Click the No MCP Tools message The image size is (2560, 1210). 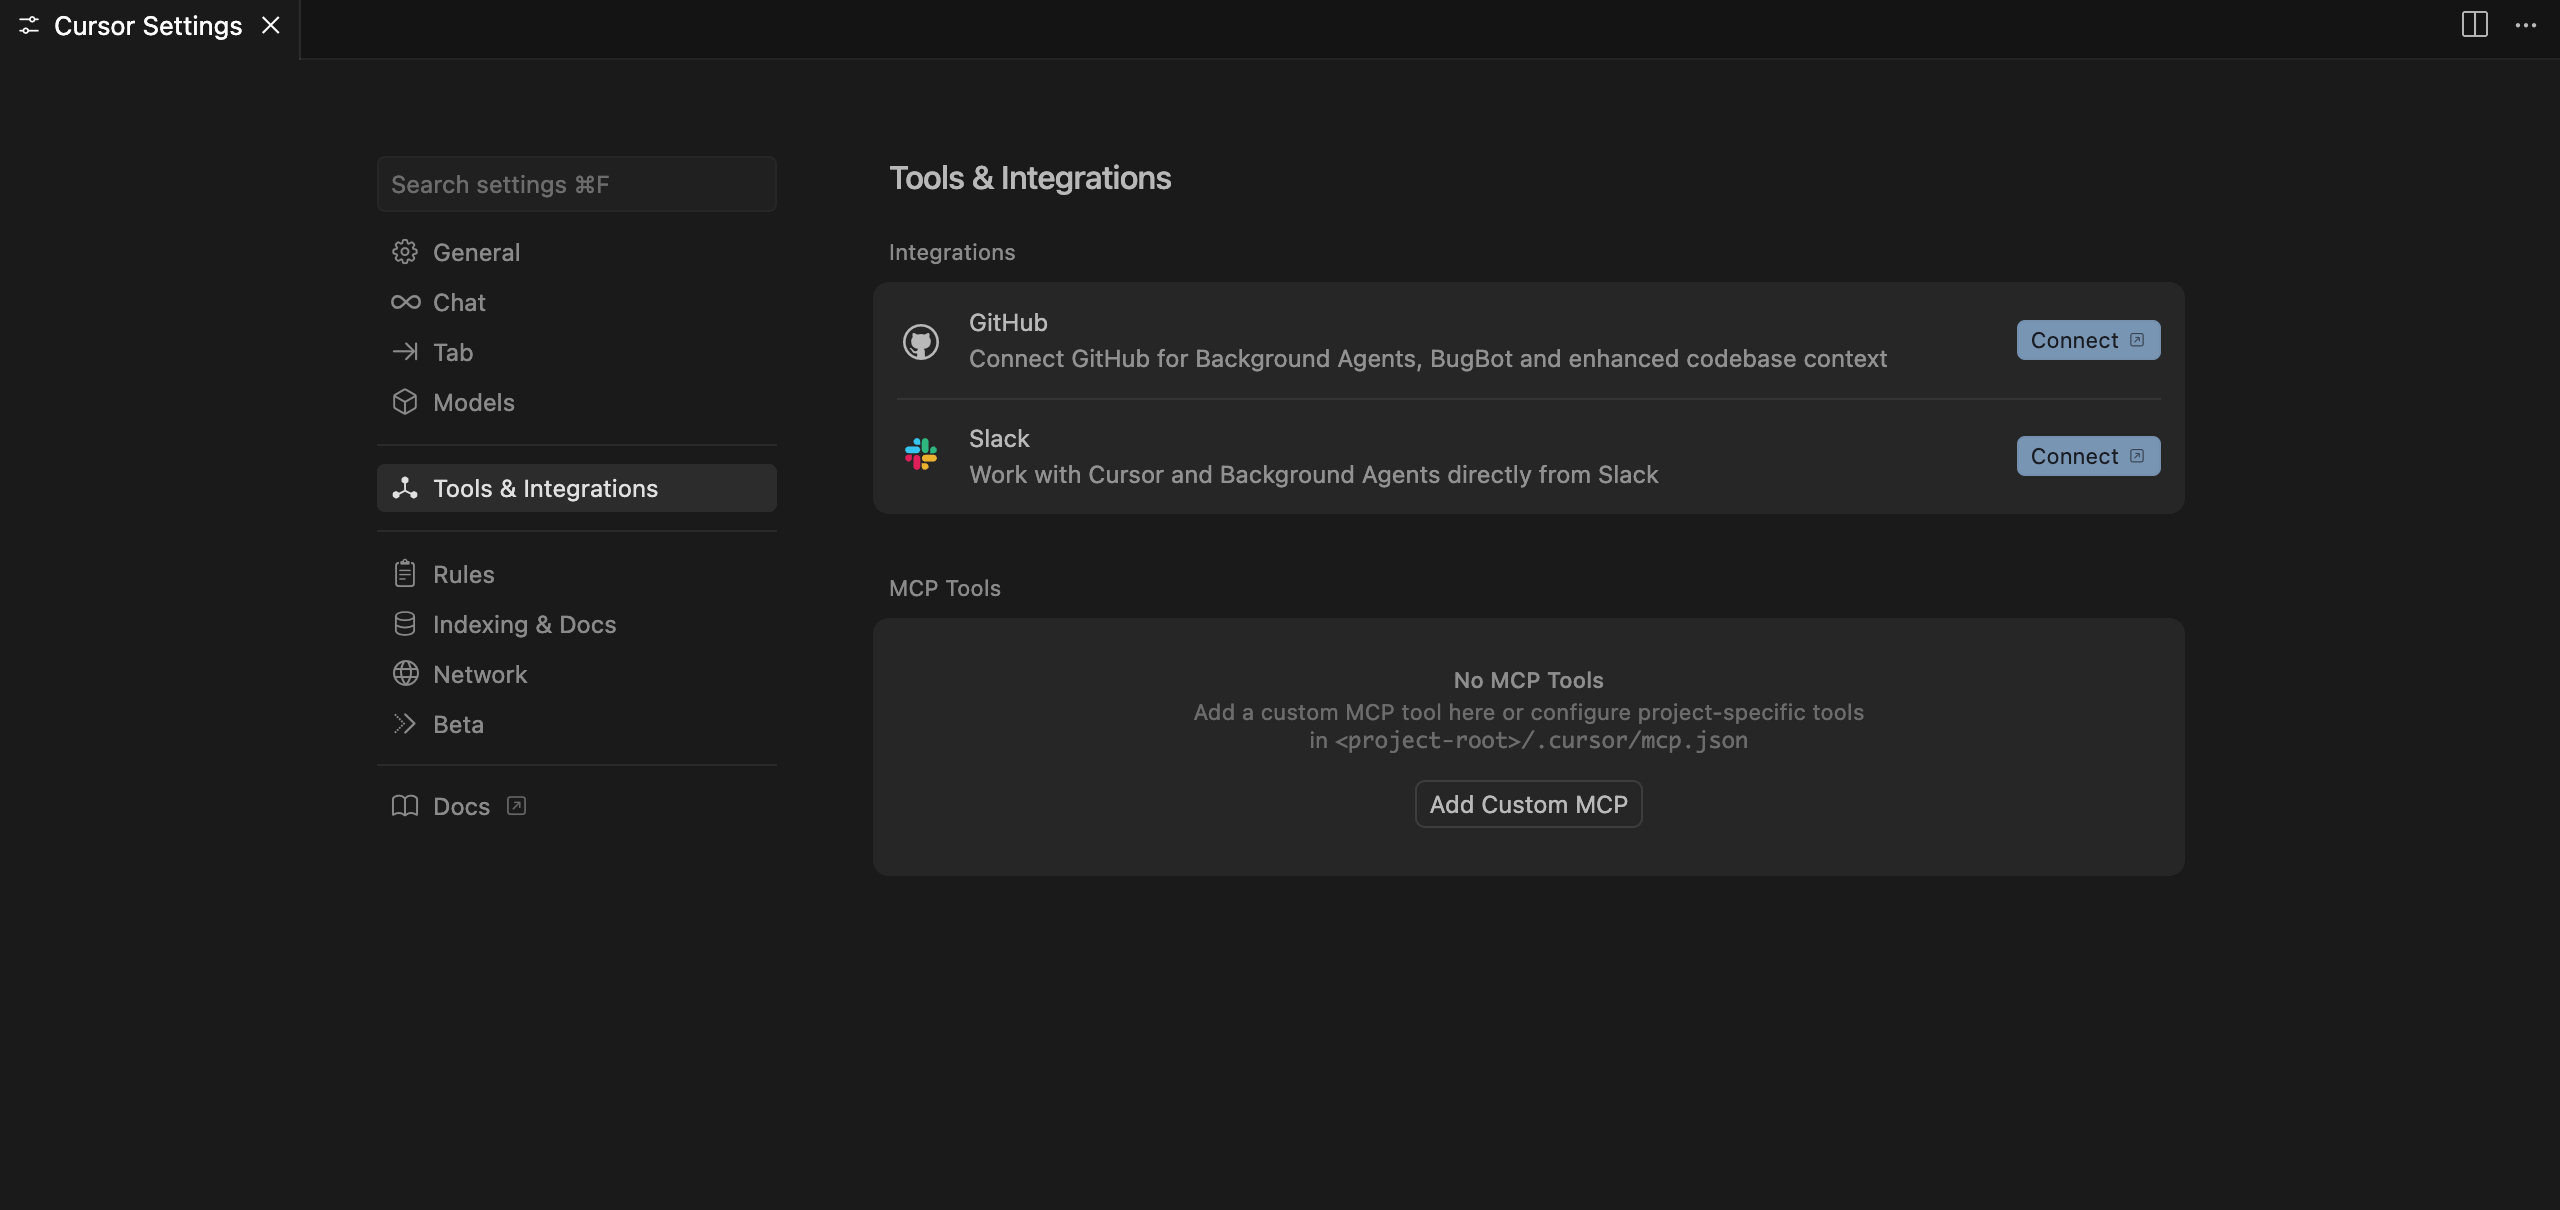tap(1528, 680)
